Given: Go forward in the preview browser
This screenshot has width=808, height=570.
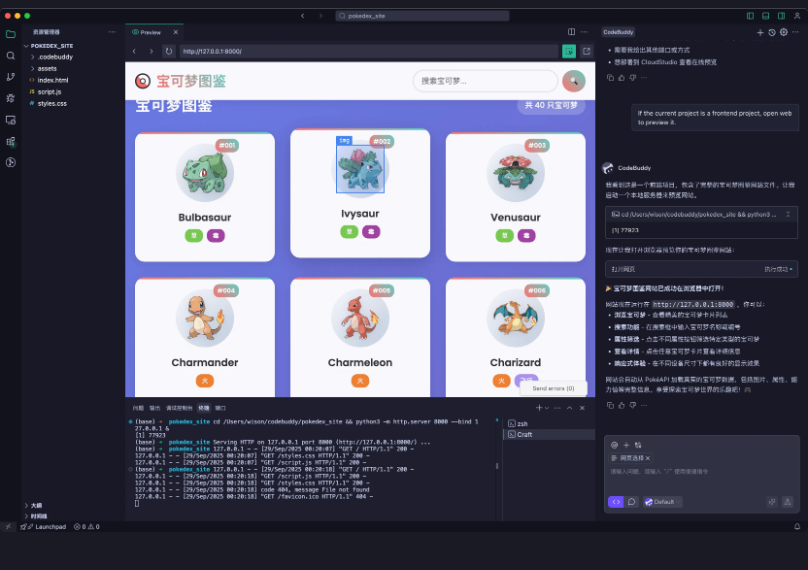Looking at the screenshot, I should (x=151, y=51).
